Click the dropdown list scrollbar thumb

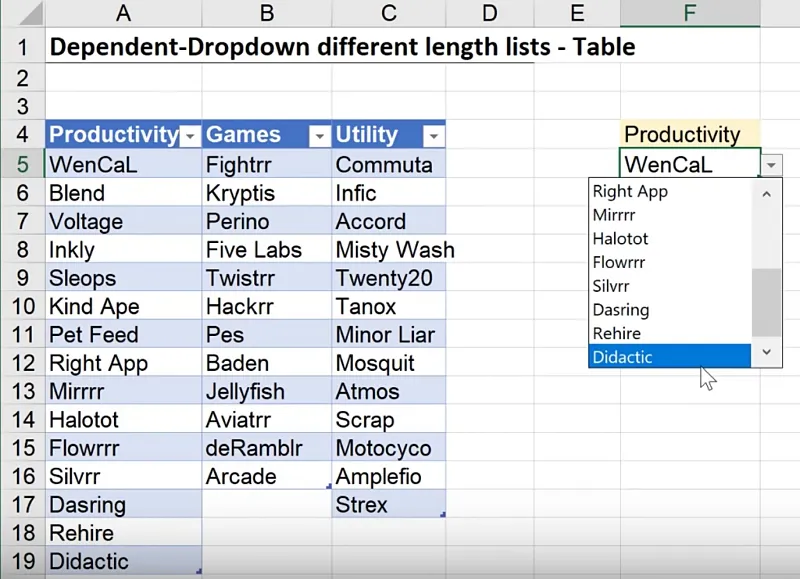(766, 302)
